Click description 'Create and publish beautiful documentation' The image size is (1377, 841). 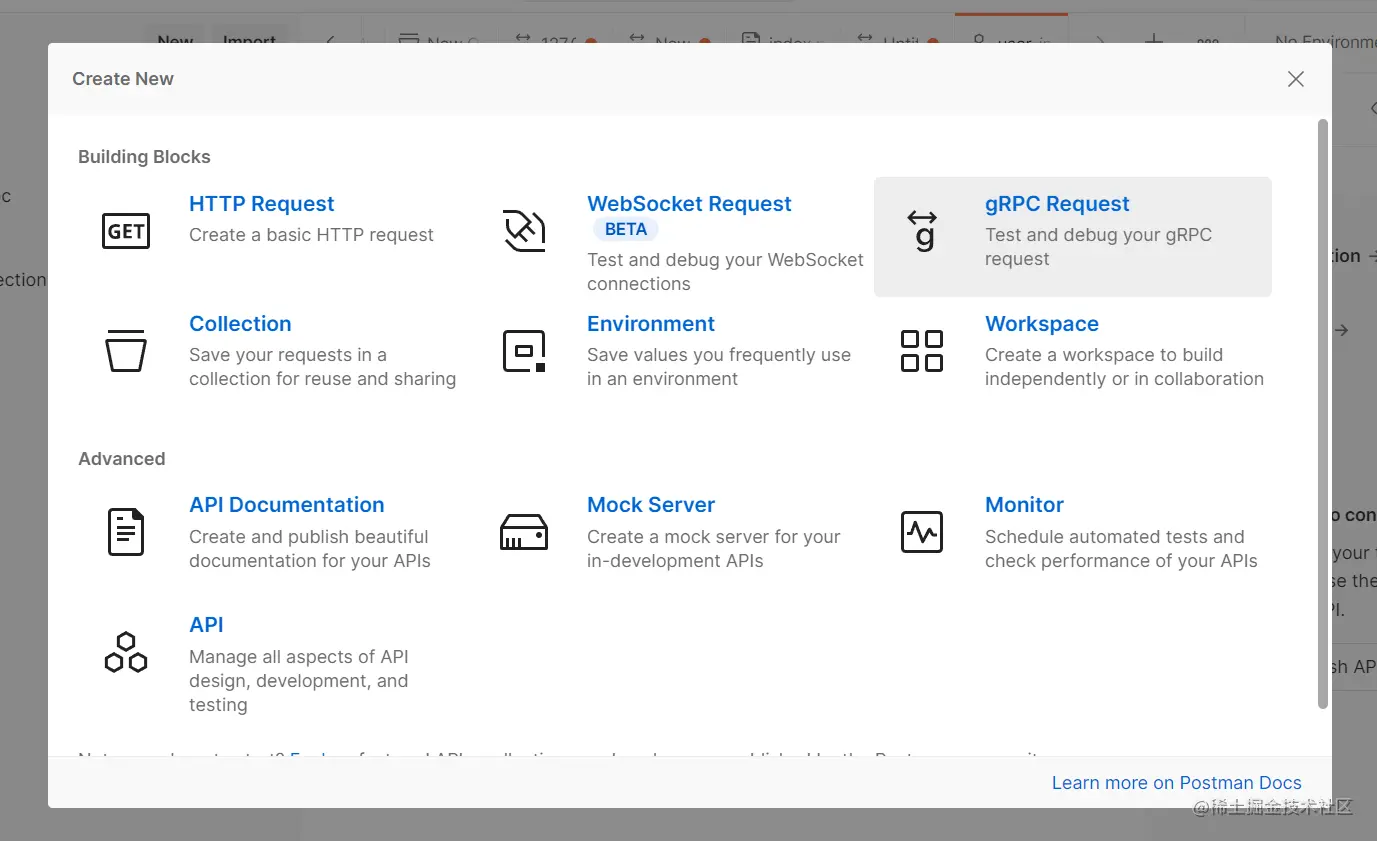coord(310,549)
